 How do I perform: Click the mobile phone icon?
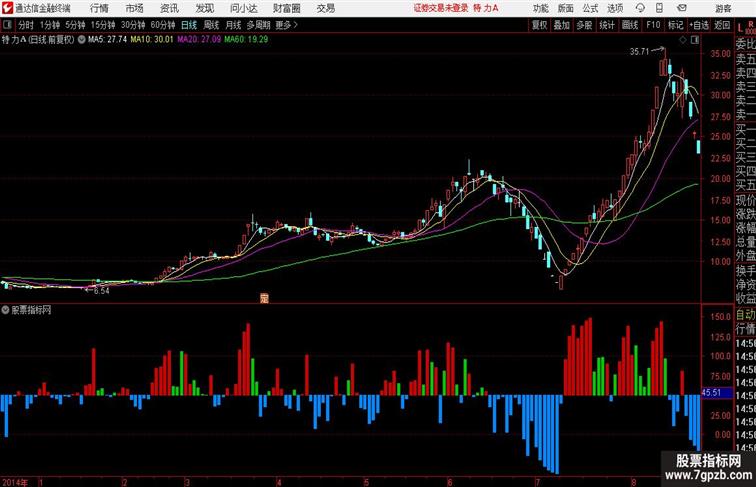pos(659,8)
